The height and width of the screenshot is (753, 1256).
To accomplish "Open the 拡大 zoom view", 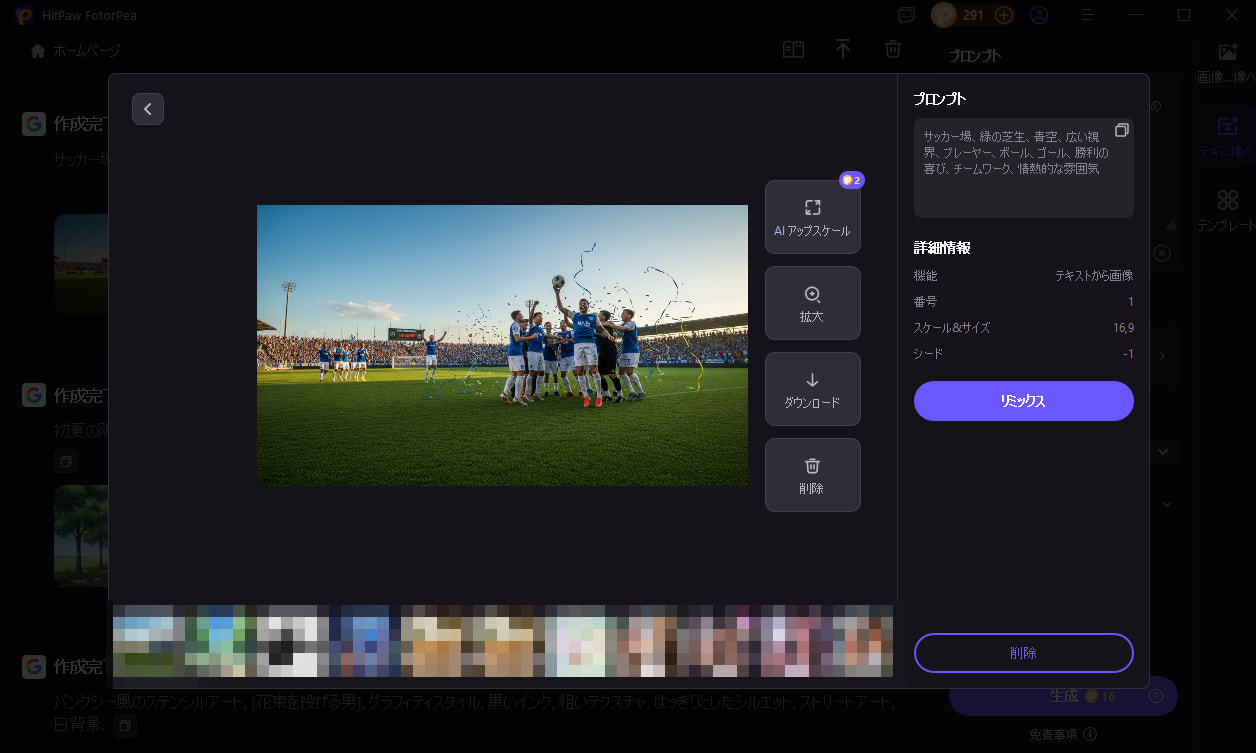I will 812,303.
